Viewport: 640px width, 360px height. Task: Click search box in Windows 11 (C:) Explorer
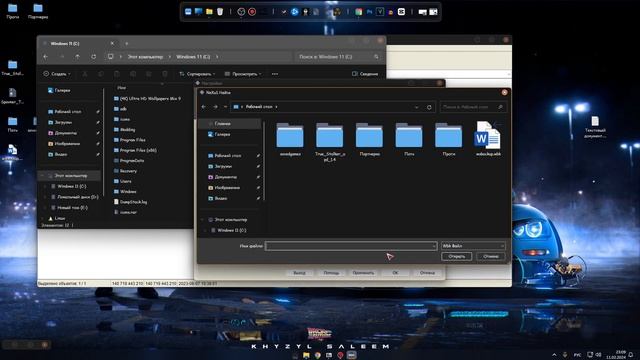point(339,57)
